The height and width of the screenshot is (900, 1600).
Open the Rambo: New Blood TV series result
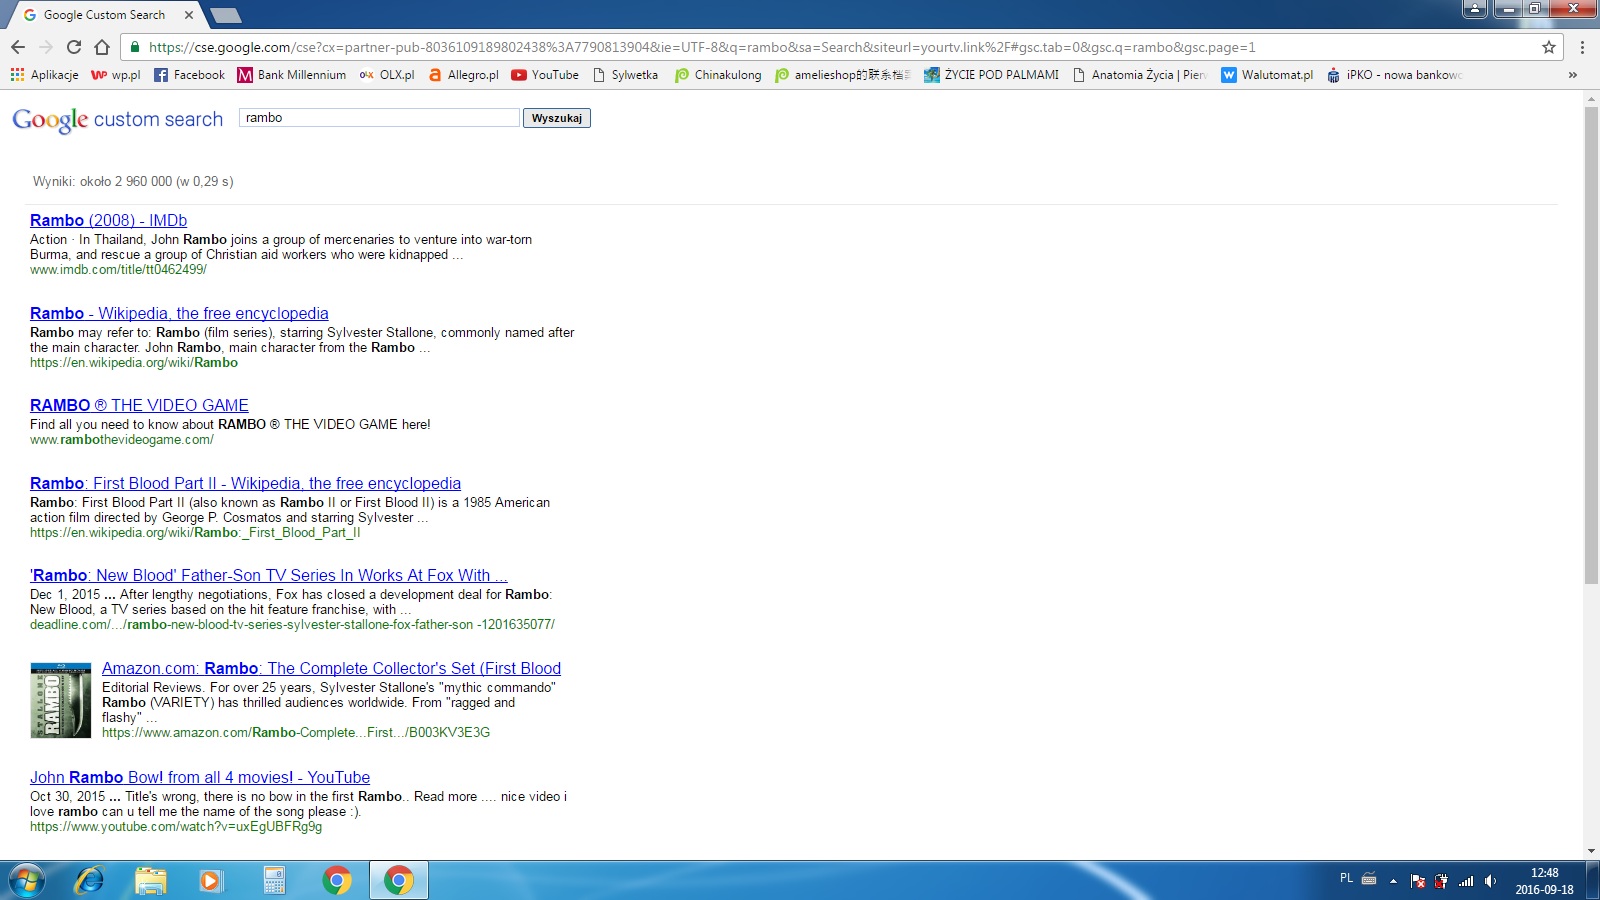269,575
